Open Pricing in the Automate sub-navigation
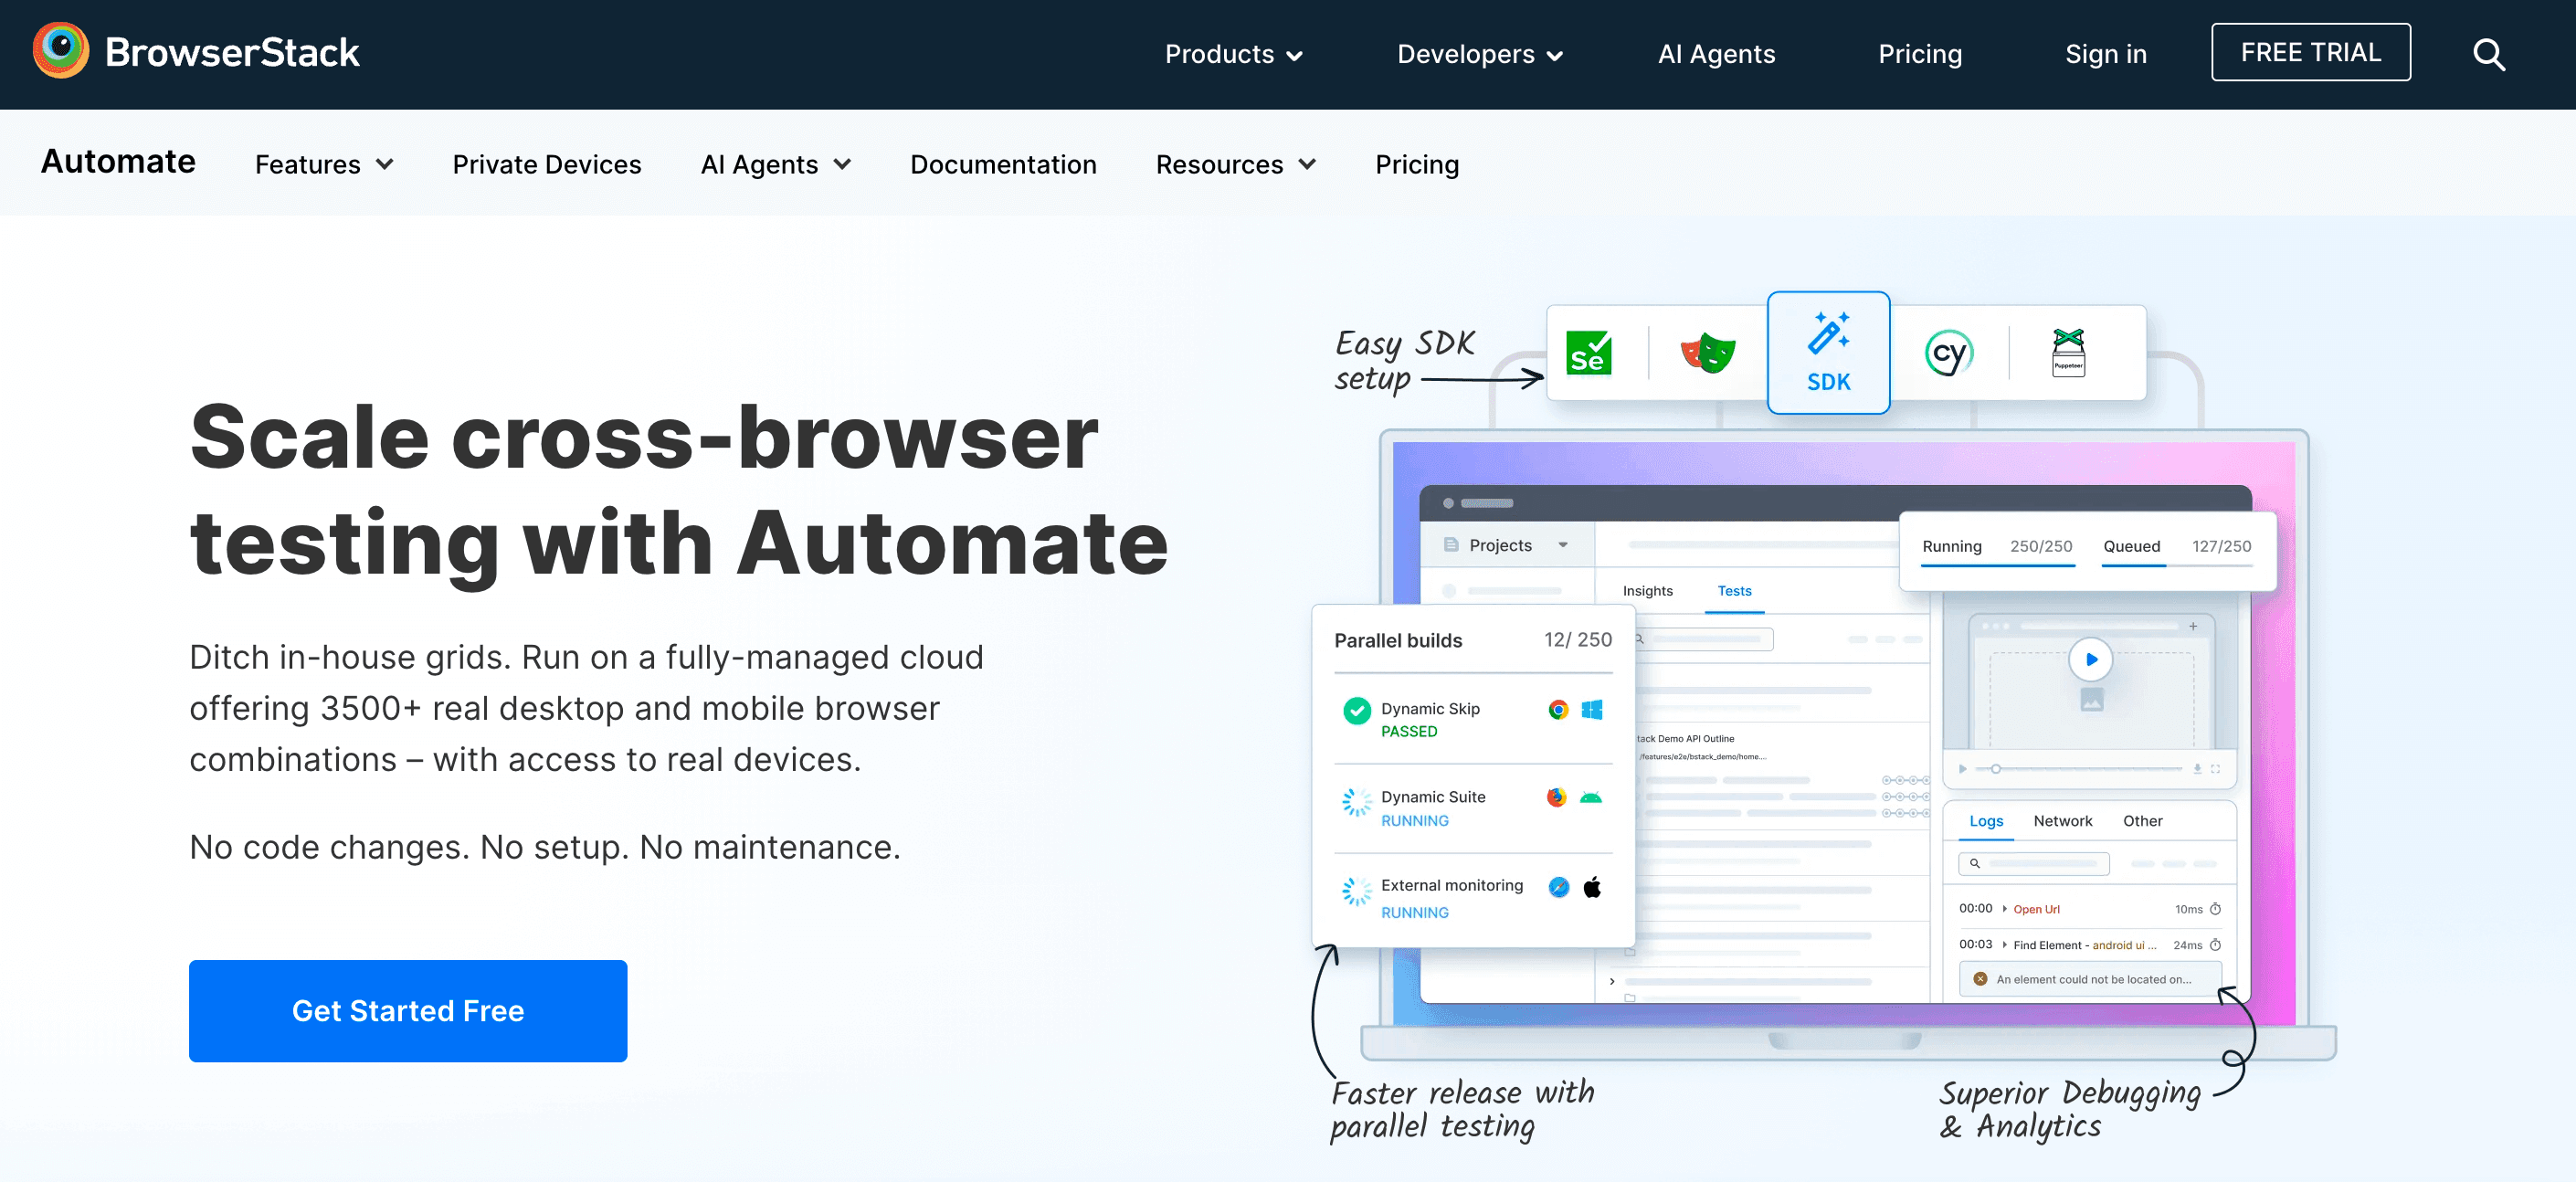Screen dimensions: 2576x1182 [1416, 164]
